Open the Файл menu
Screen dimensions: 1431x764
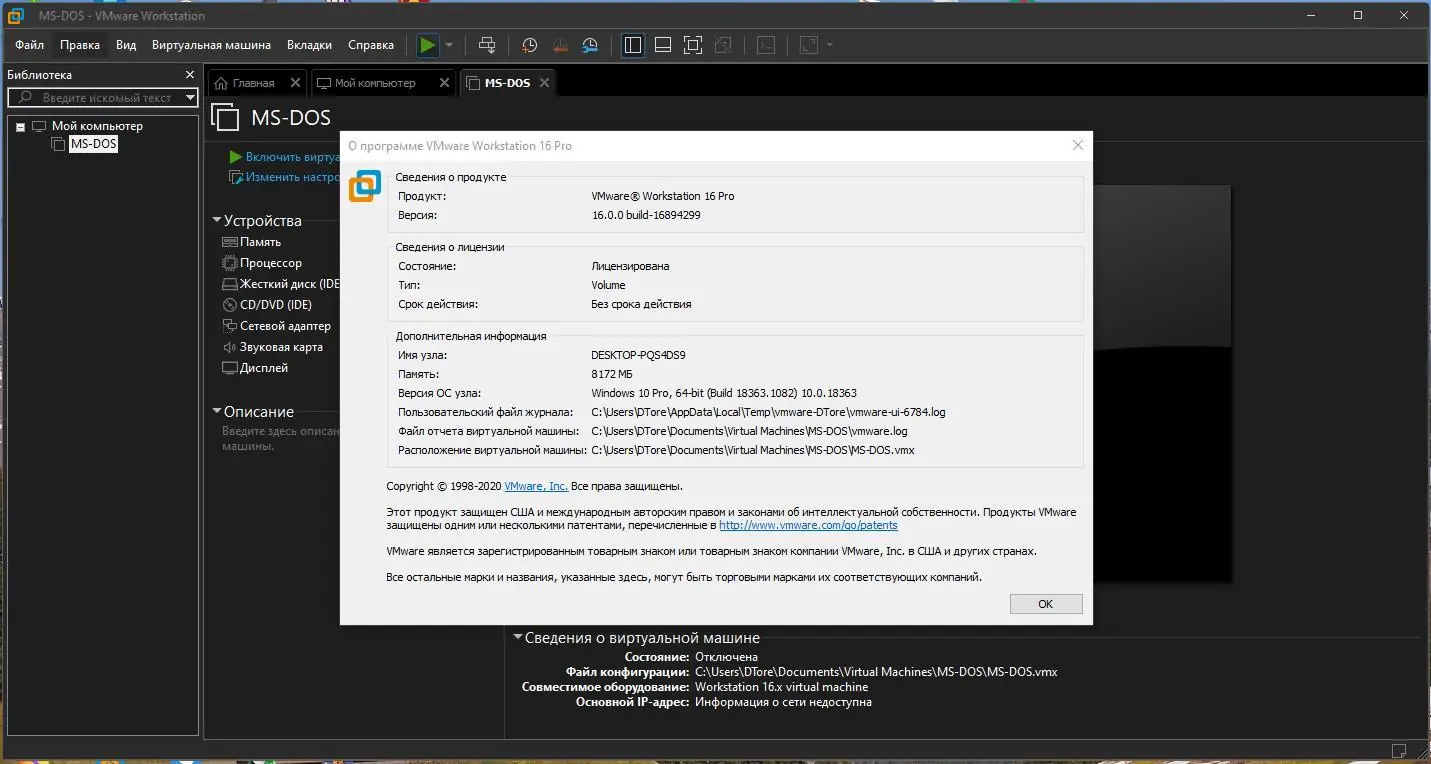pos(29,45)
